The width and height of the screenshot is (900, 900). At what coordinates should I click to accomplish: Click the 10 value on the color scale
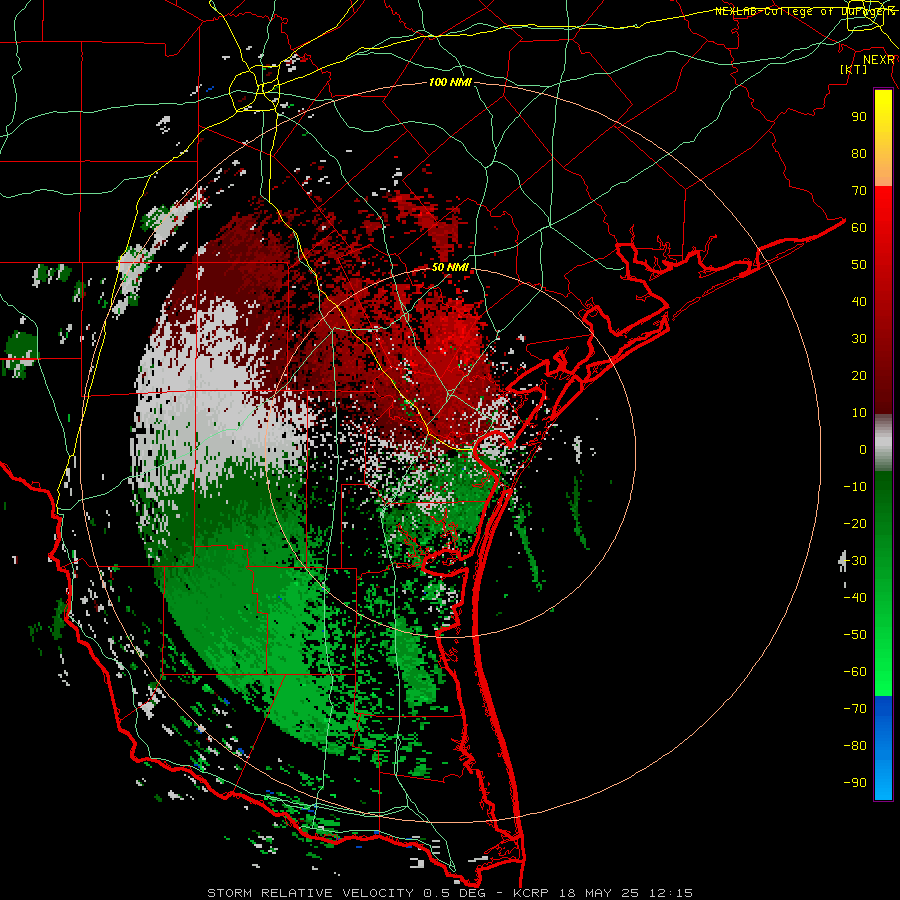coord(859,413)
